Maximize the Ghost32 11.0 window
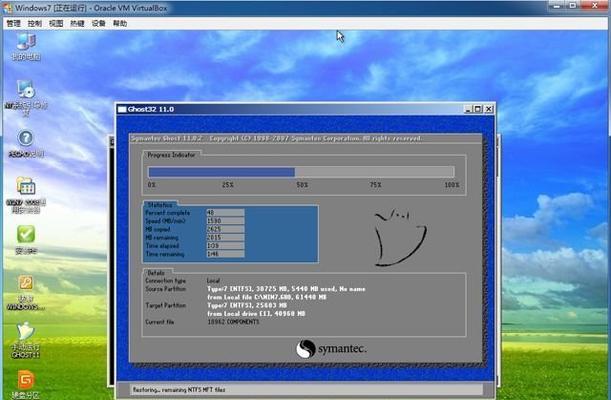611x400 pixels. coord(478,109)
